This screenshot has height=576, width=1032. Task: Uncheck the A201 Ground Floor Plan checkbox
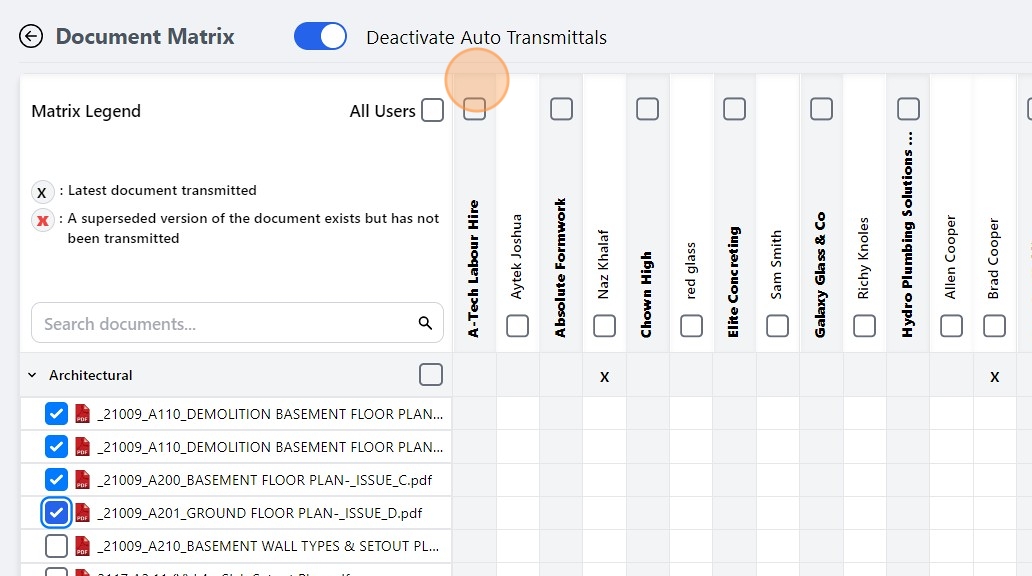[57, 513]
